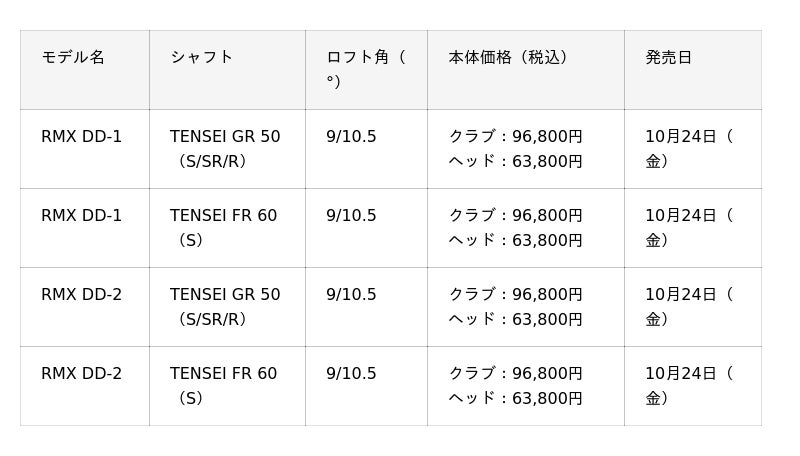Select the 本体価格(税込) header cell
This screenshot has width=800, height=456.
coord(509,58)
